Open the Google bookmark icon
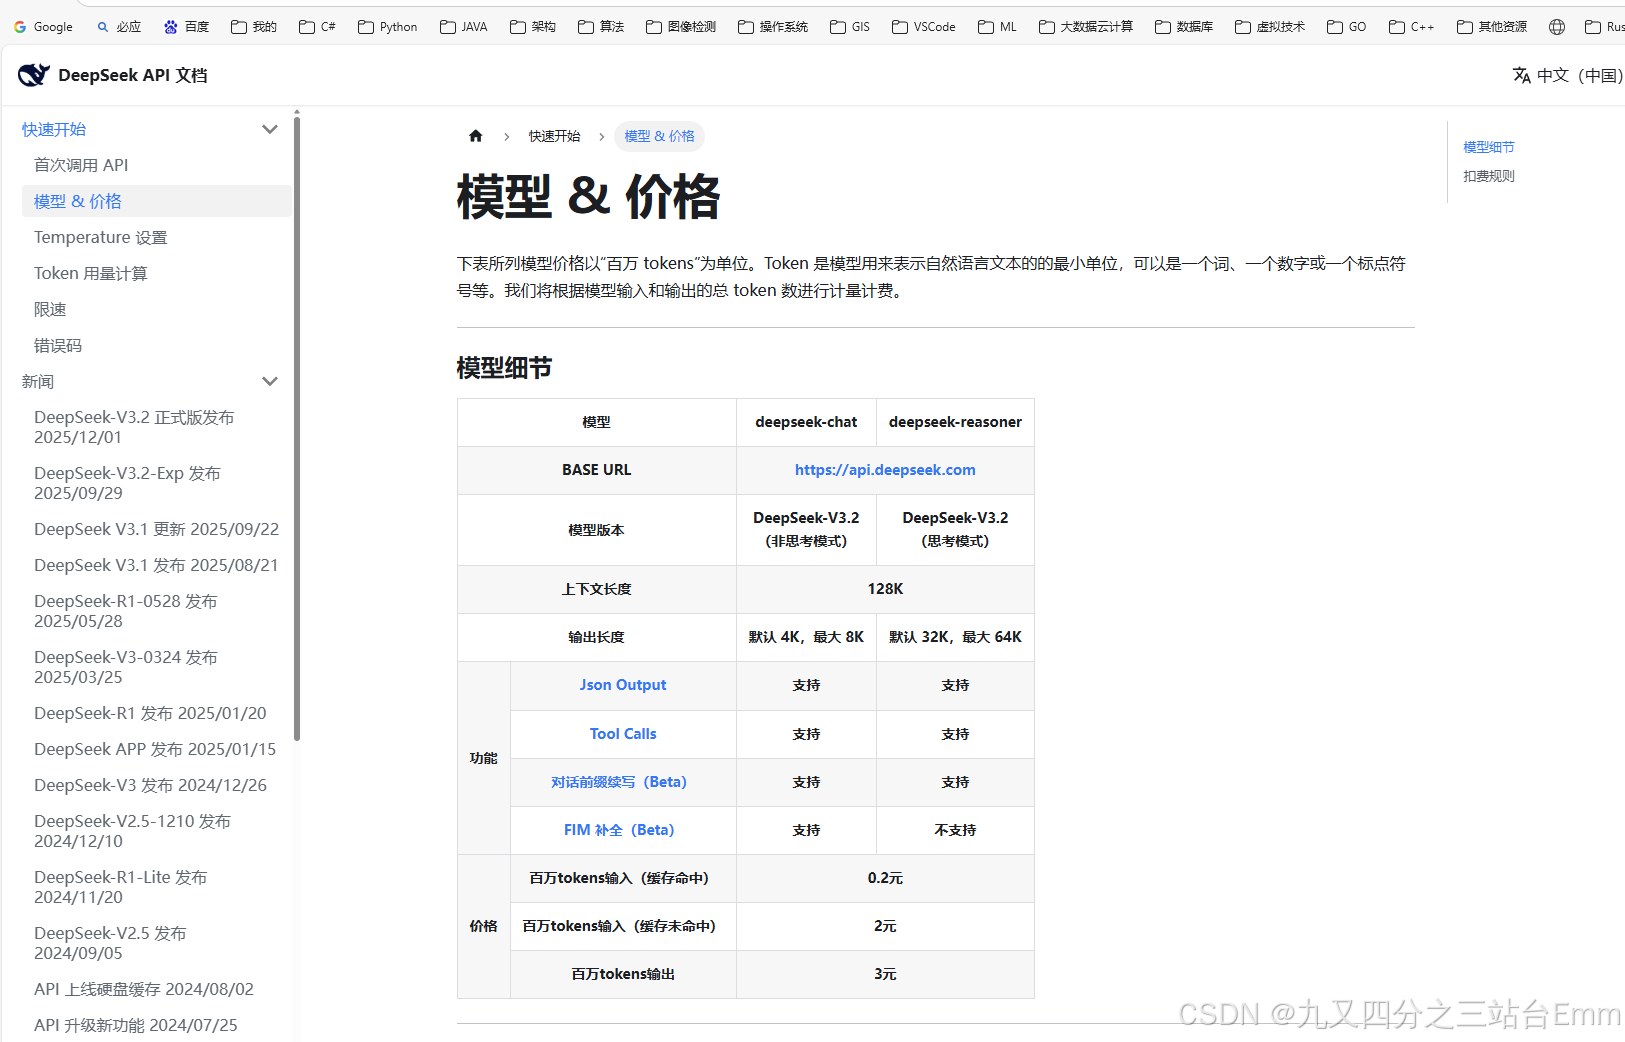Viewport: 1625px width, 1042px height. (x=20, y=27)
